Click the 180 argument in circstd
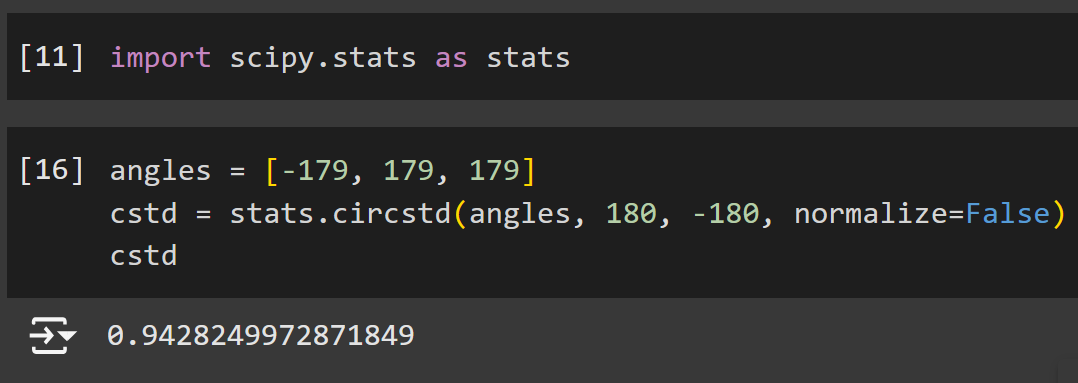The height and width of the screenshot is (383, 1078). (631, 214)
